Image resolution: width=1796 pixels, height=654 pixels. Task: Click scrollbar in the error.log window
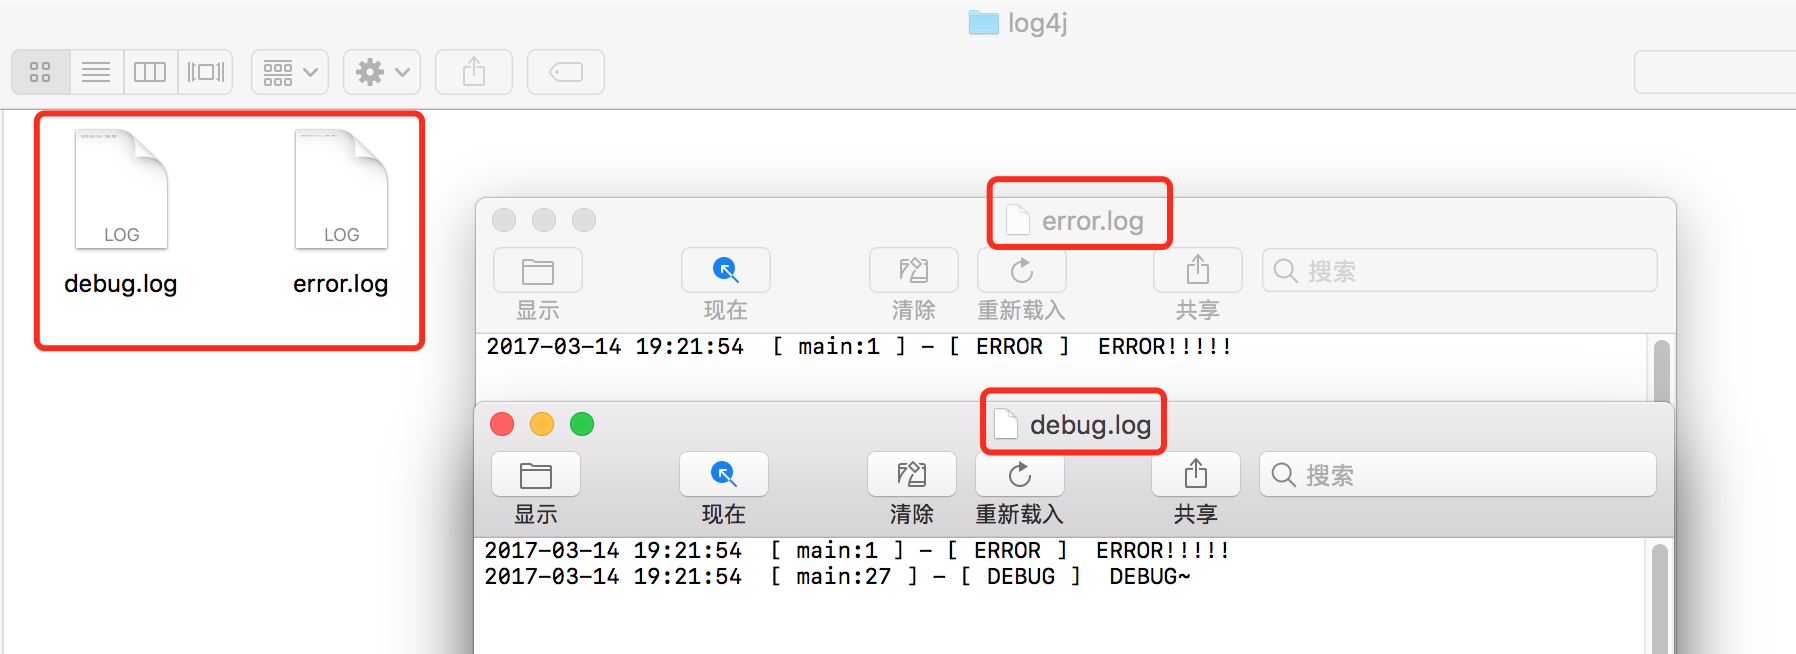(1662, 370)
